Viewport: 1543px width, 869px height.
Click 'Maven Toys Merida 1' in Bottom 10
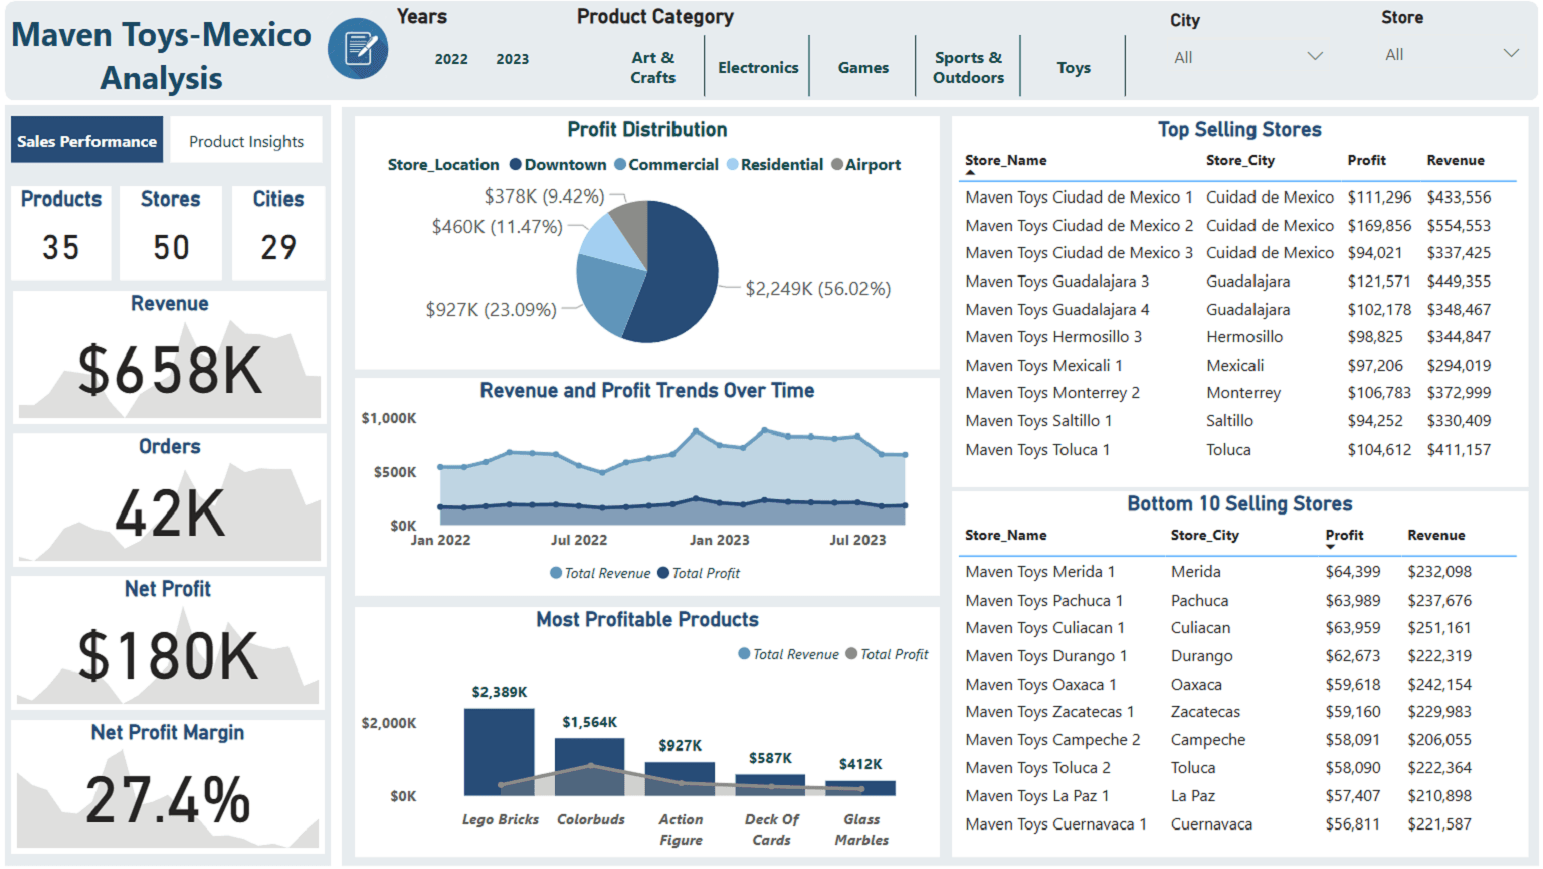click(x=1040, y=571)
